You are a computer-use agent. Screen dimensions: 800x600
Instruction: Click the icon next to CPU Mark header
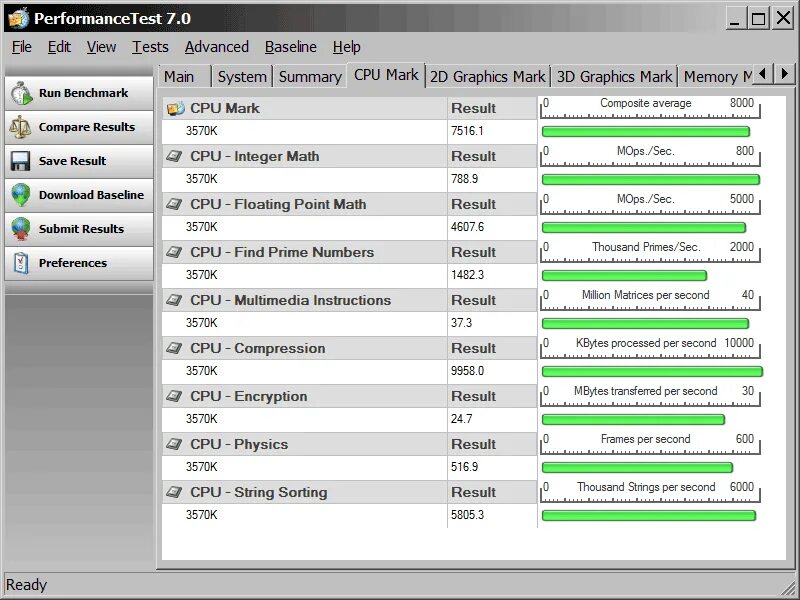176,108
